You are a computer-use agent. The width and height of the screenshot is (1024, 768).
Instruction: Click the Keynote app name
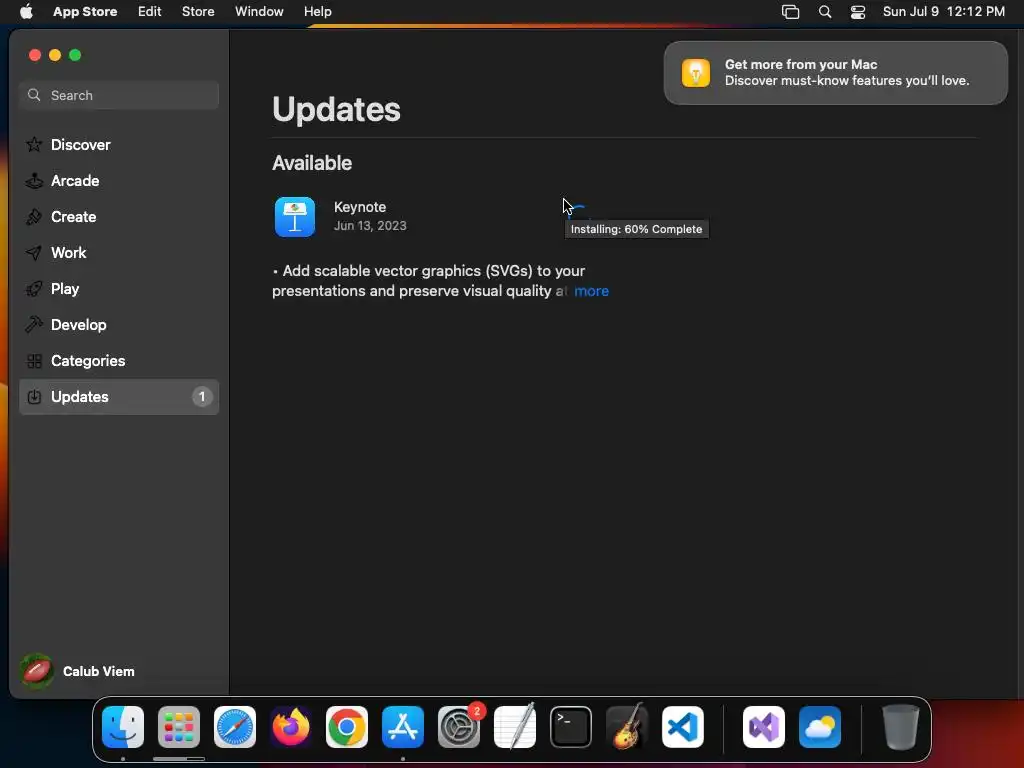pyautogui.click(x=360, y=207)
